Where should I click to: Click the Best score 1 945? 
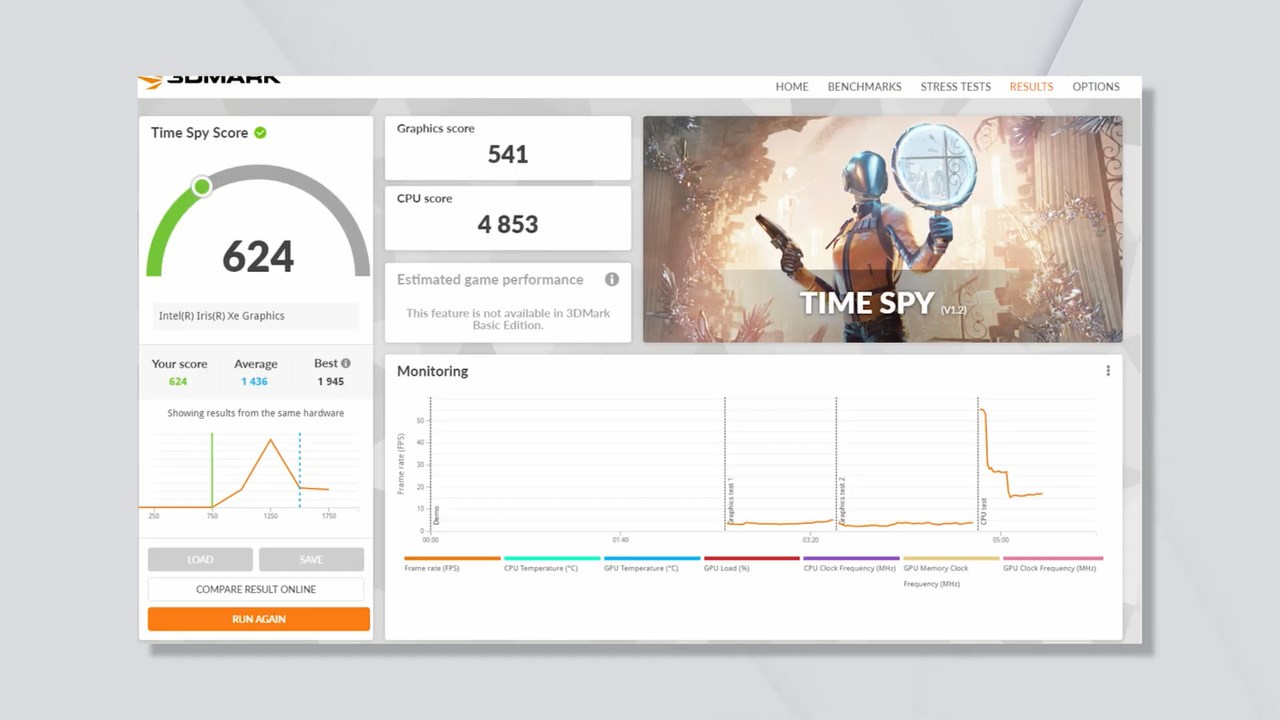pyautogui.click(x=331, y=382)
